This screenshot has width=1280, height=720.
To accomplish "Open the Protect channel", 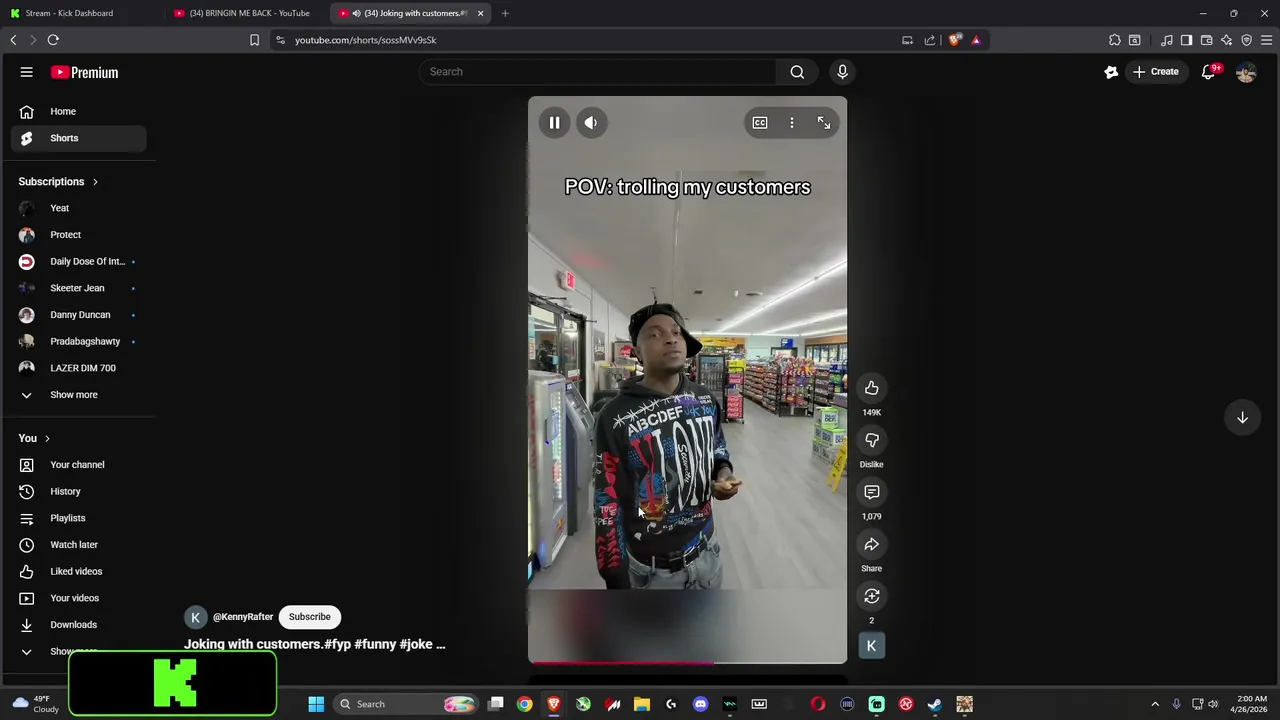I will [79, 235].
